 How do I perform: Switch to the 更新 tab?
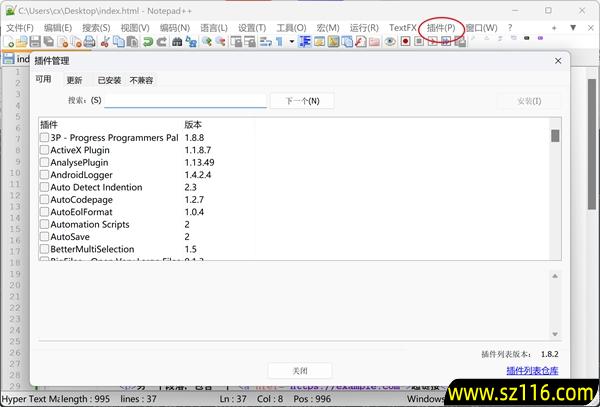tap(74, 80)
